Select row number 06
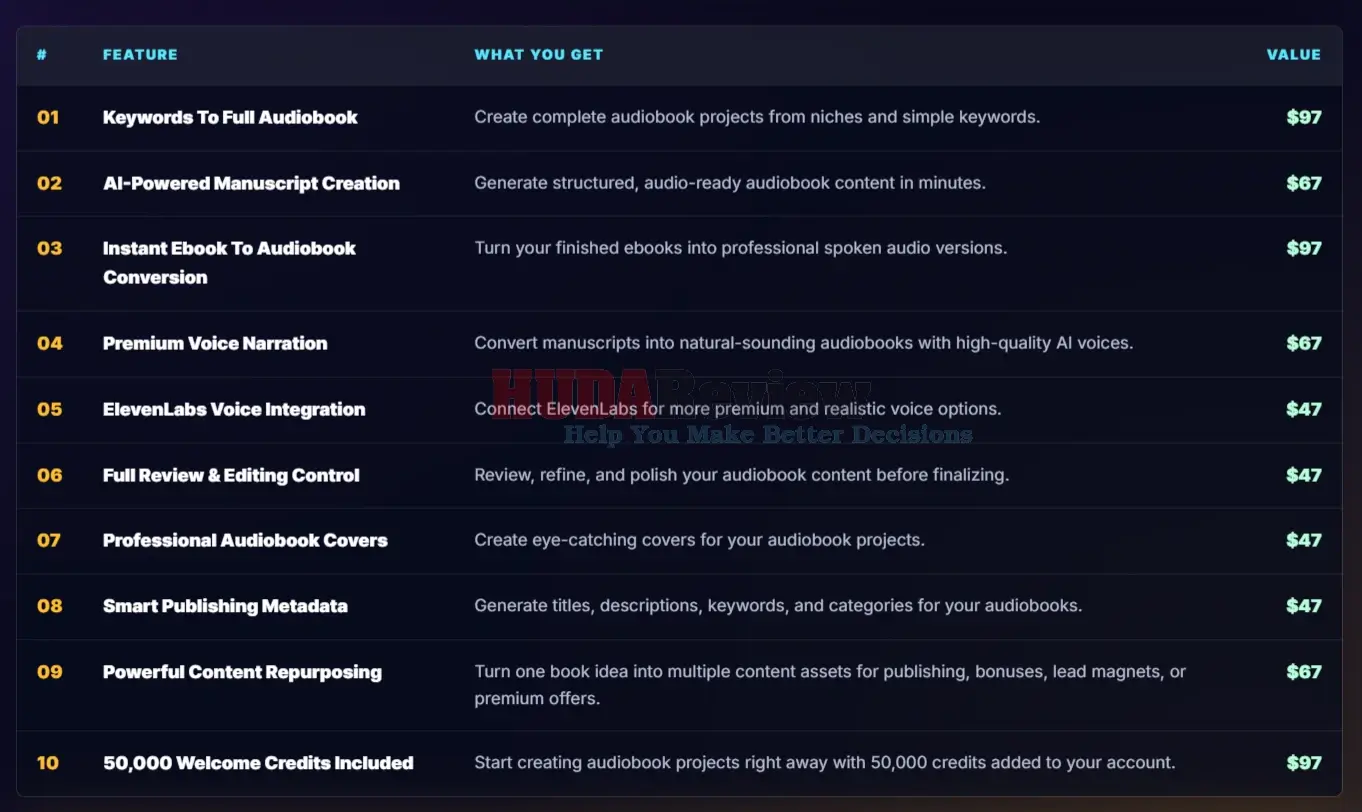 (x=49, y=475)
